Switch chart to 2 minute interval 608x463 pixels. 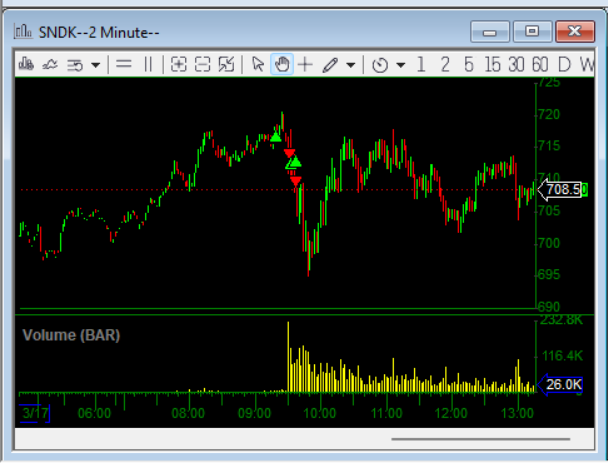tap(445, 64)
